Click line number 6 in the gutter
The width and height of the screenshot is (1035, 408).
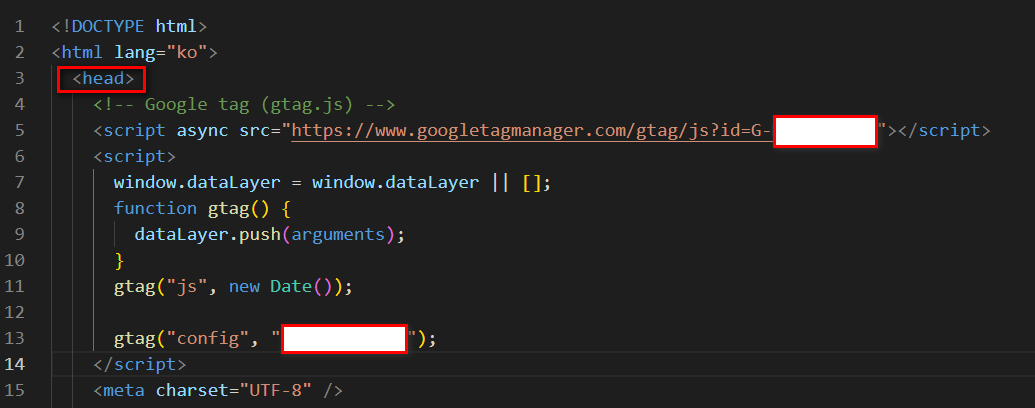18,157
